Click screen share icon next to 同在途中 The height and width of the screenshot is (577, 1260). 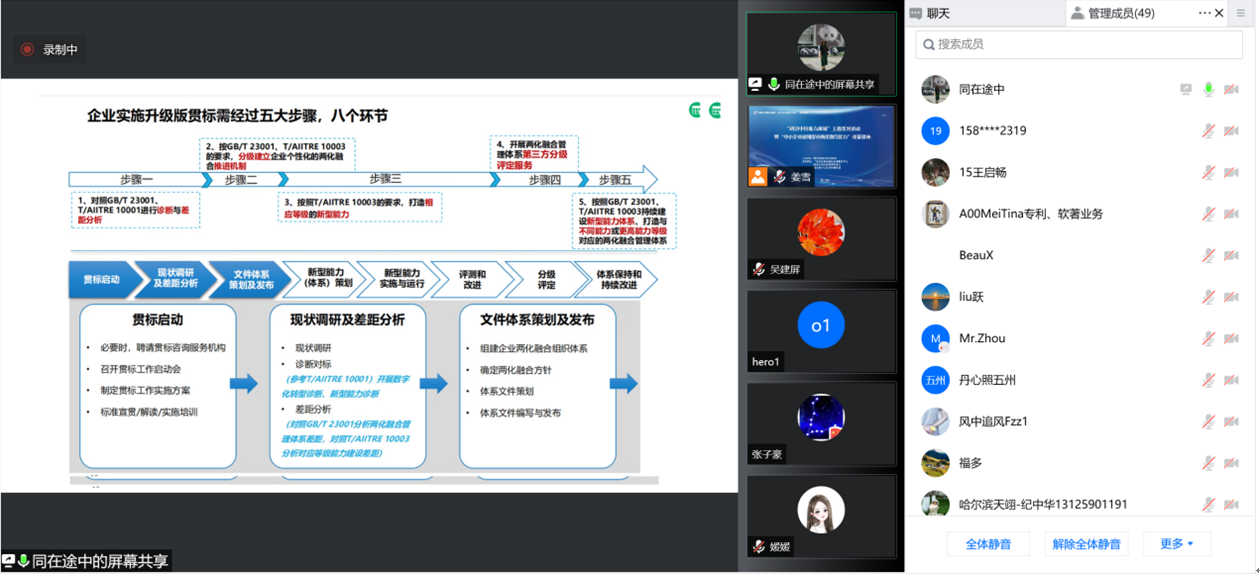1186,89
